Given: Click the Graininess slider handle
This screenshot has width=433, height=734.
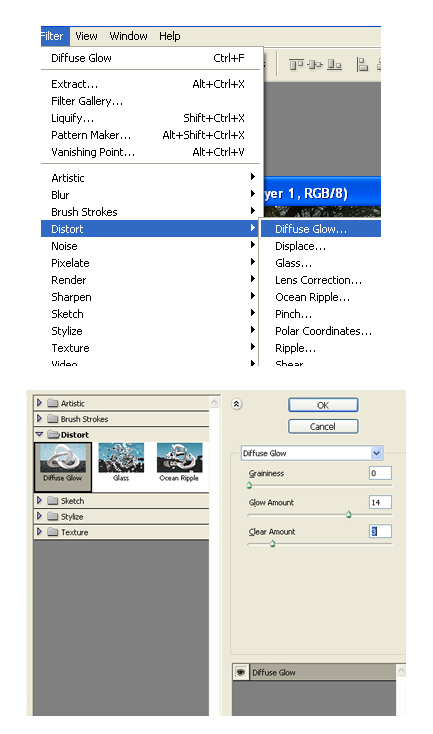Looking at the screenshot, I should pyautogui.click(x=250, y=485).
